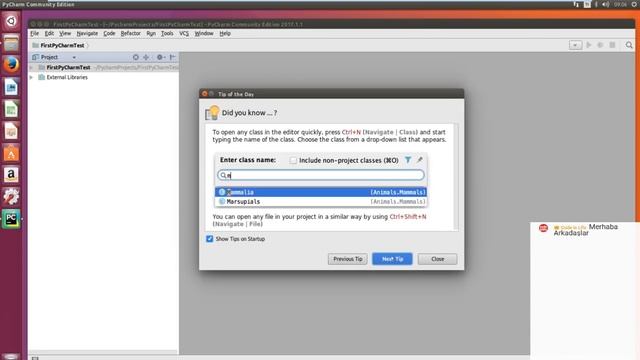Image resolution: width=640 pixels, height=360 pixels.
Task: Open the View menu
Action: pyautogui.click(x=65, y=33)
